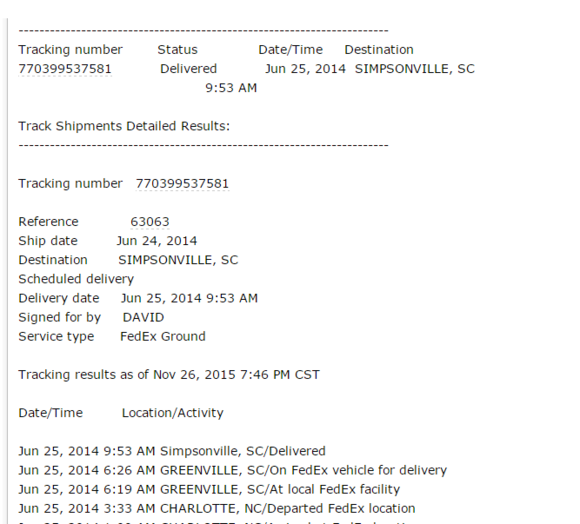This screenshot has width=580, height=524.
Task: Click the 9:53 AM time under summary Date/Time
Action: tap(231, 88)
